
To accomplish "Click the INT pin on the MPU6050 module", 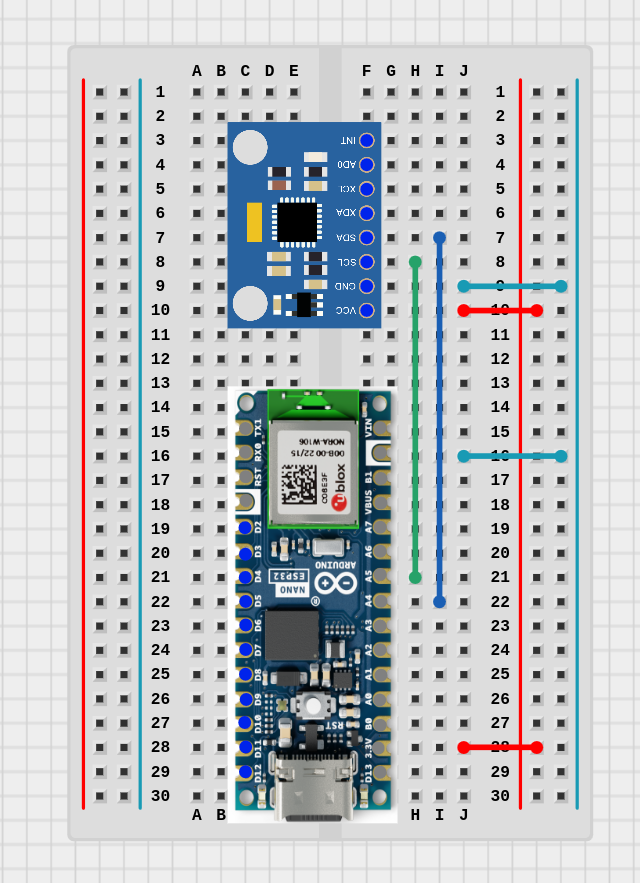I will point(367,140).
